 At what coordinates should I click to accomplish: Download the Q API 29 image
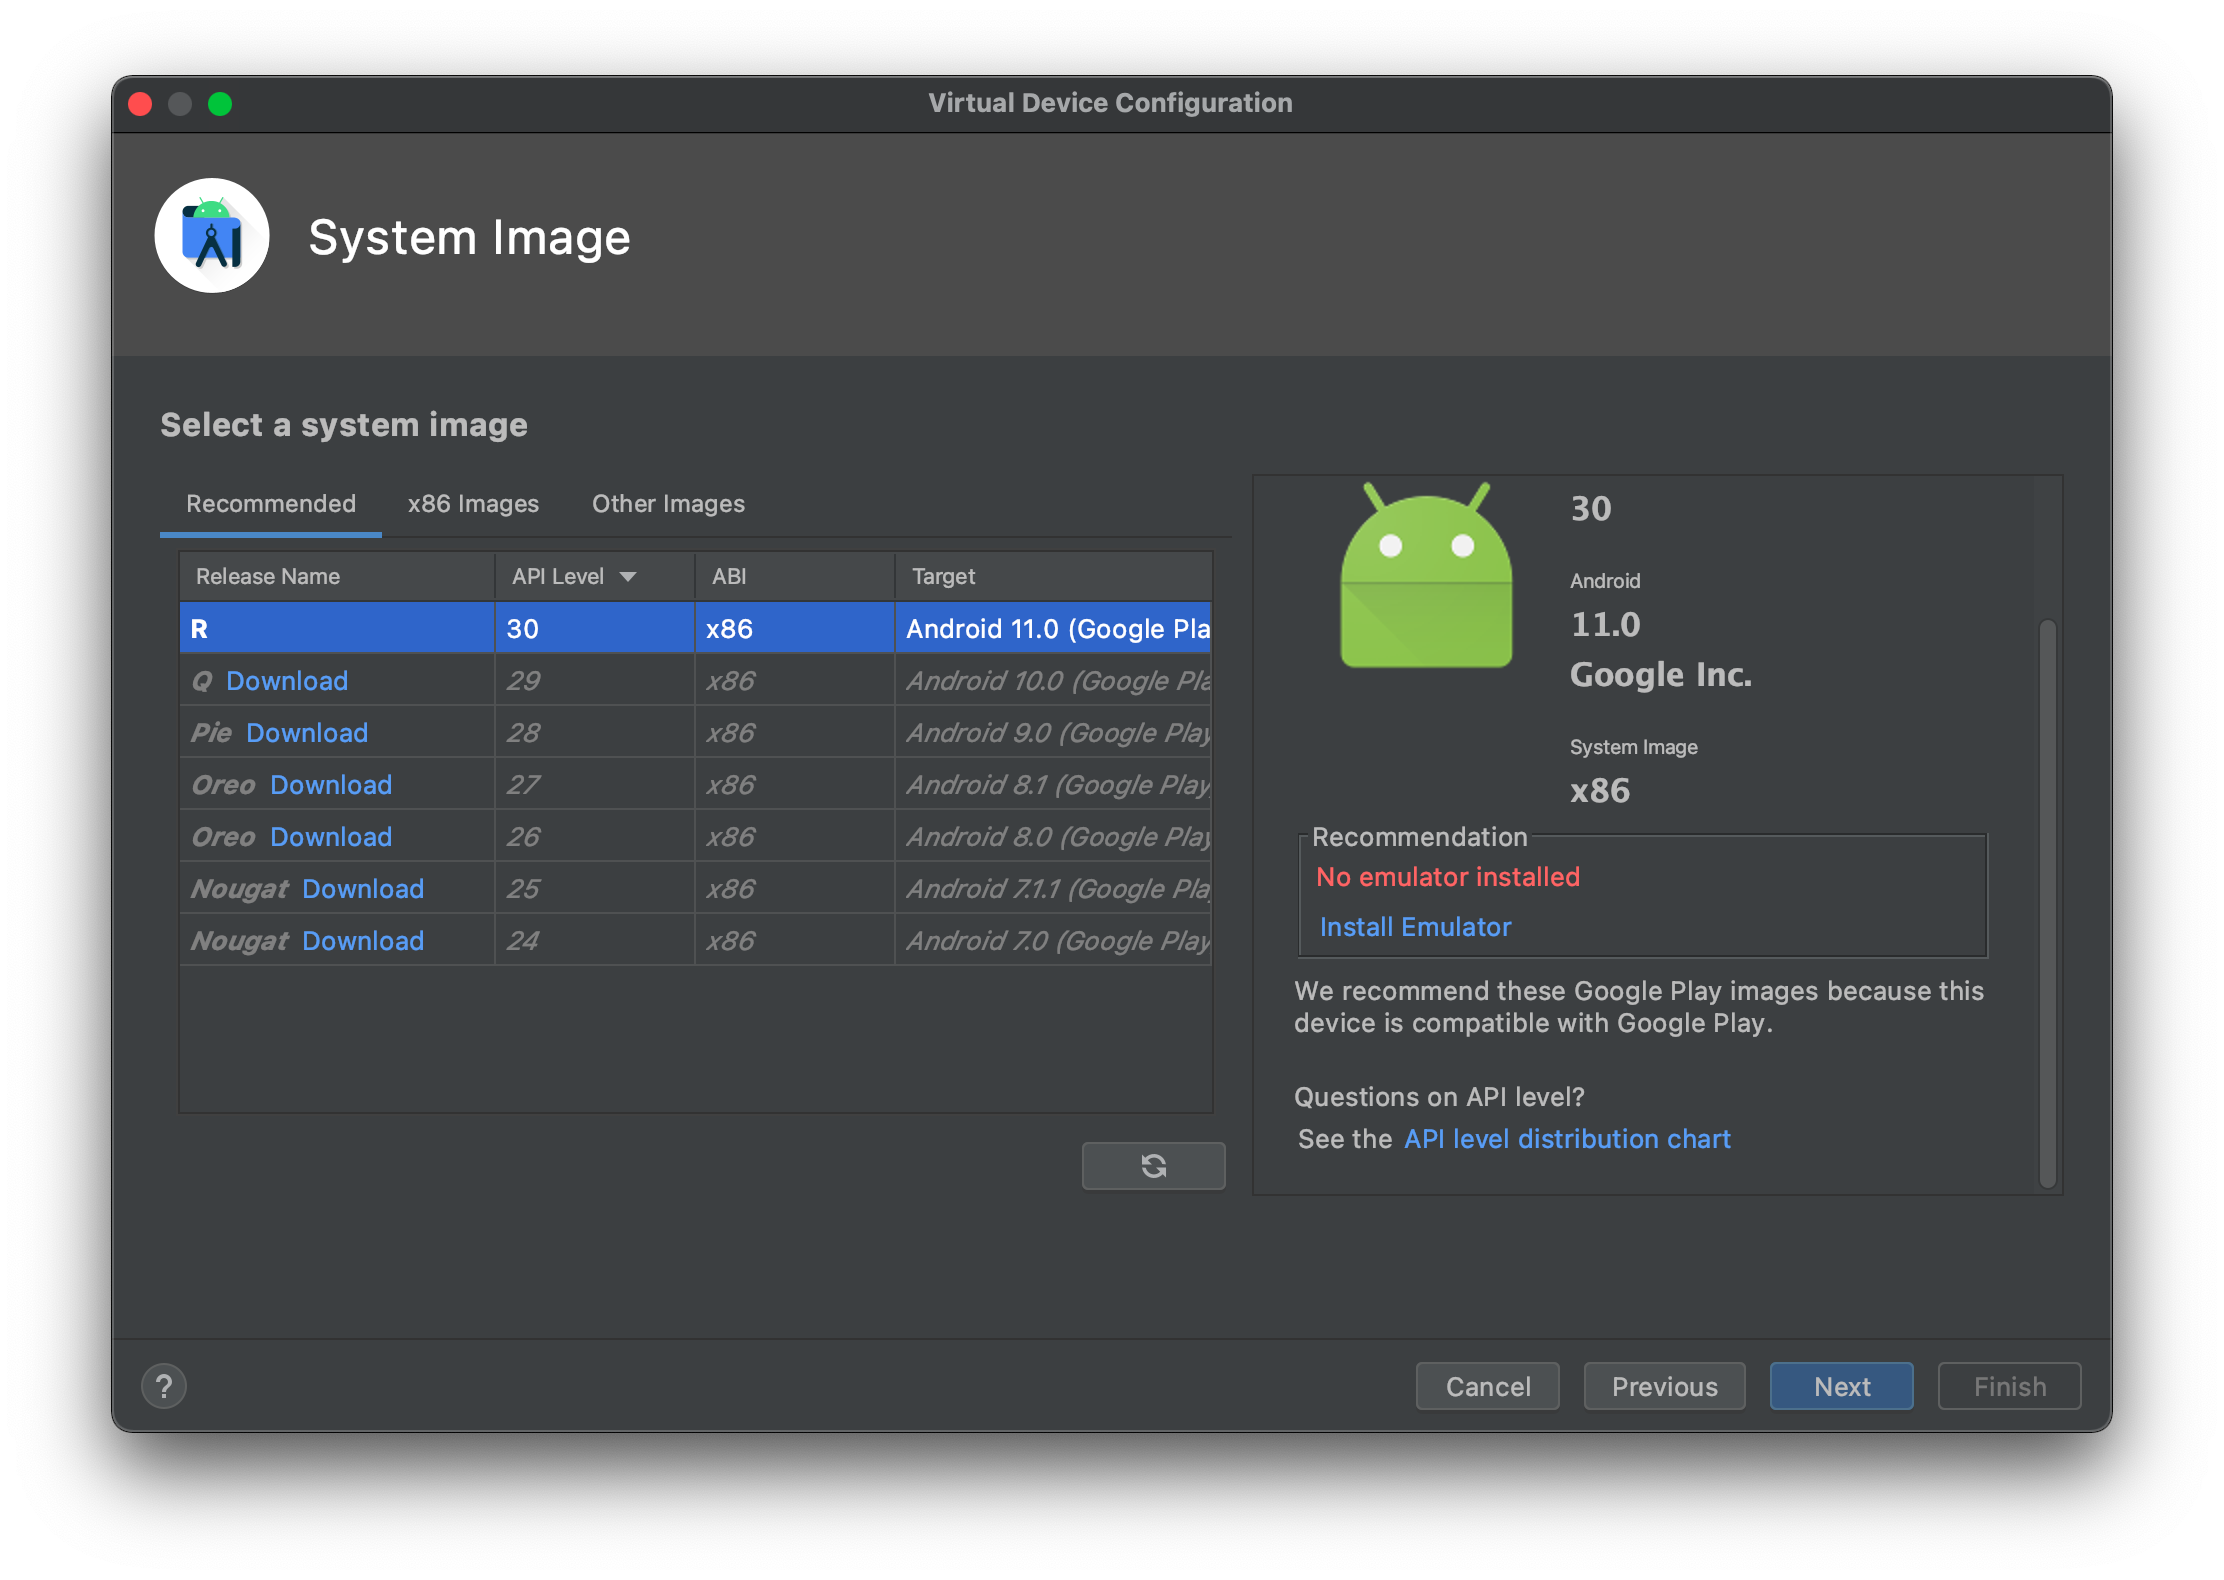point(287,681)
